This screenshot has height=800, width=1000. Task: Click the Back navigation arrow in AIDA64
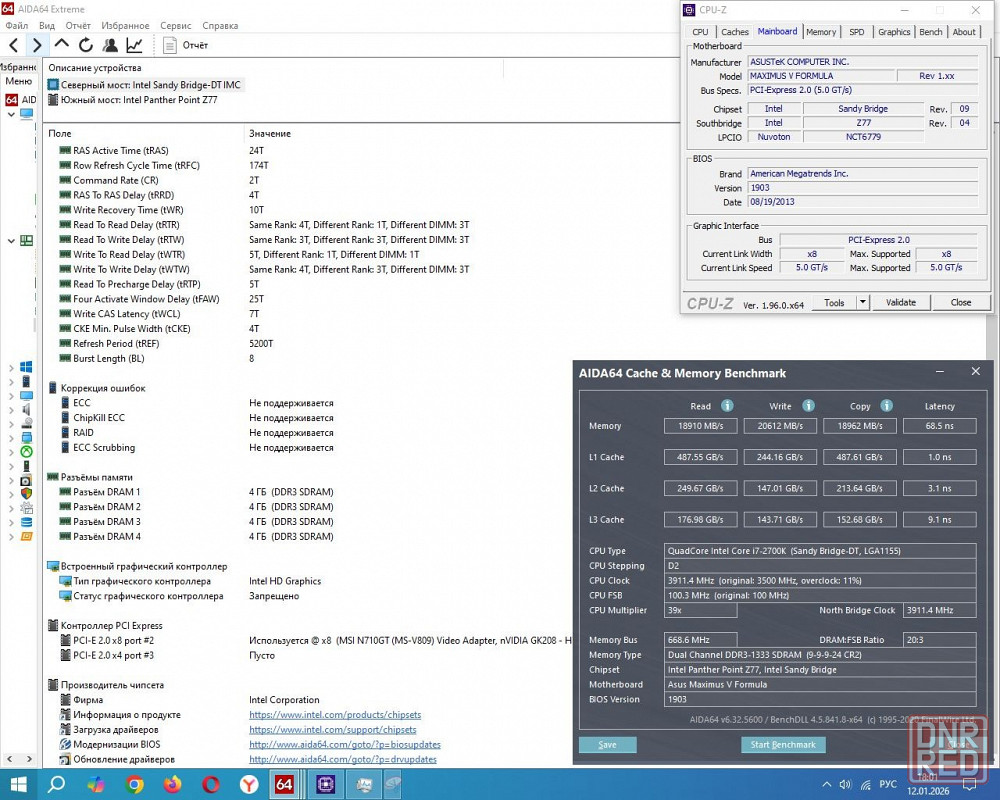click(x=13, y=45)
